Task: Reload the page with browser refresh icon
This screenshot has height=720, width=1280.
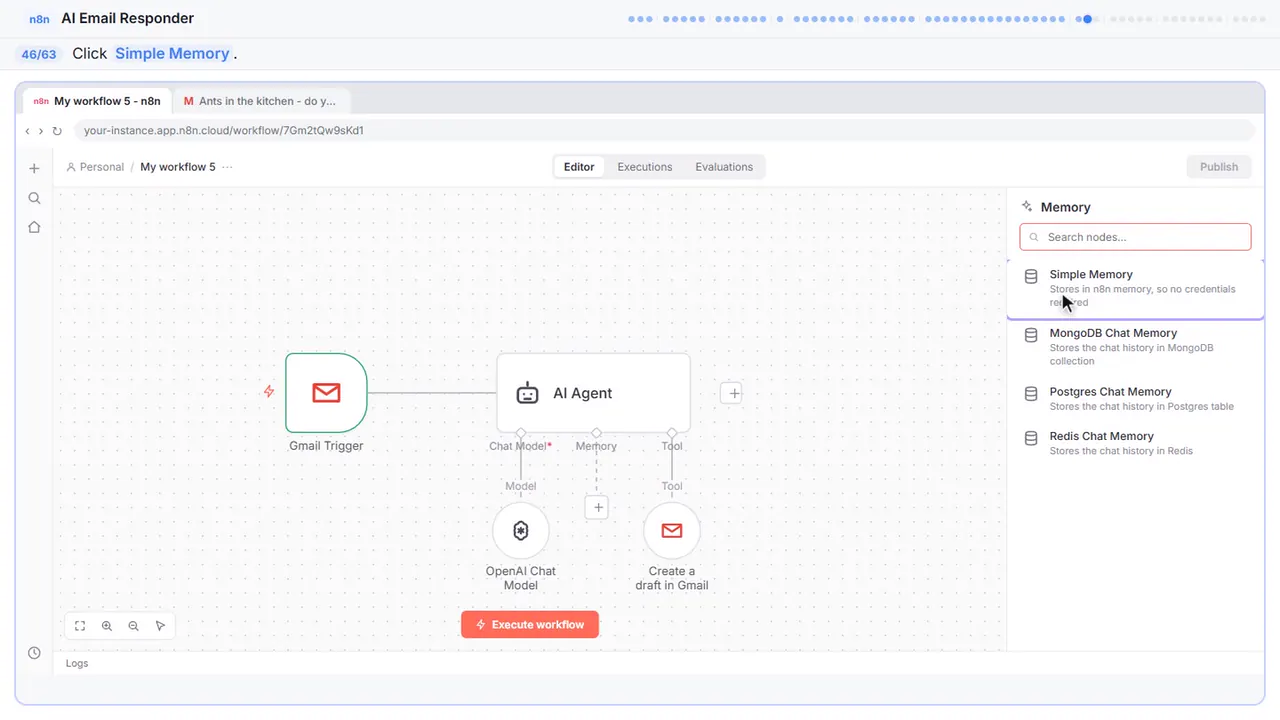Action: click(57, 131)
